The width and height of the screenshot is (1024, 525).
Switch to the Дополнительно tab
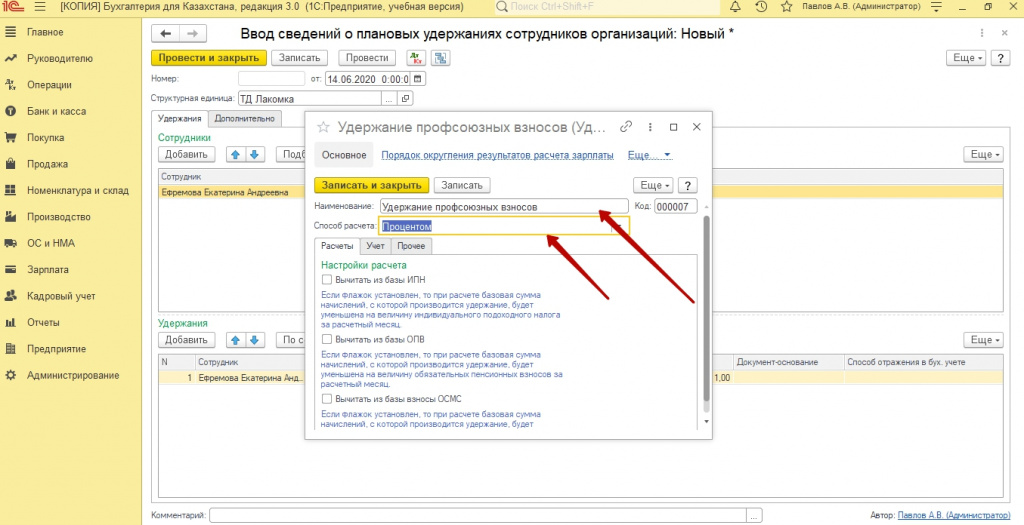coord(245,118)
